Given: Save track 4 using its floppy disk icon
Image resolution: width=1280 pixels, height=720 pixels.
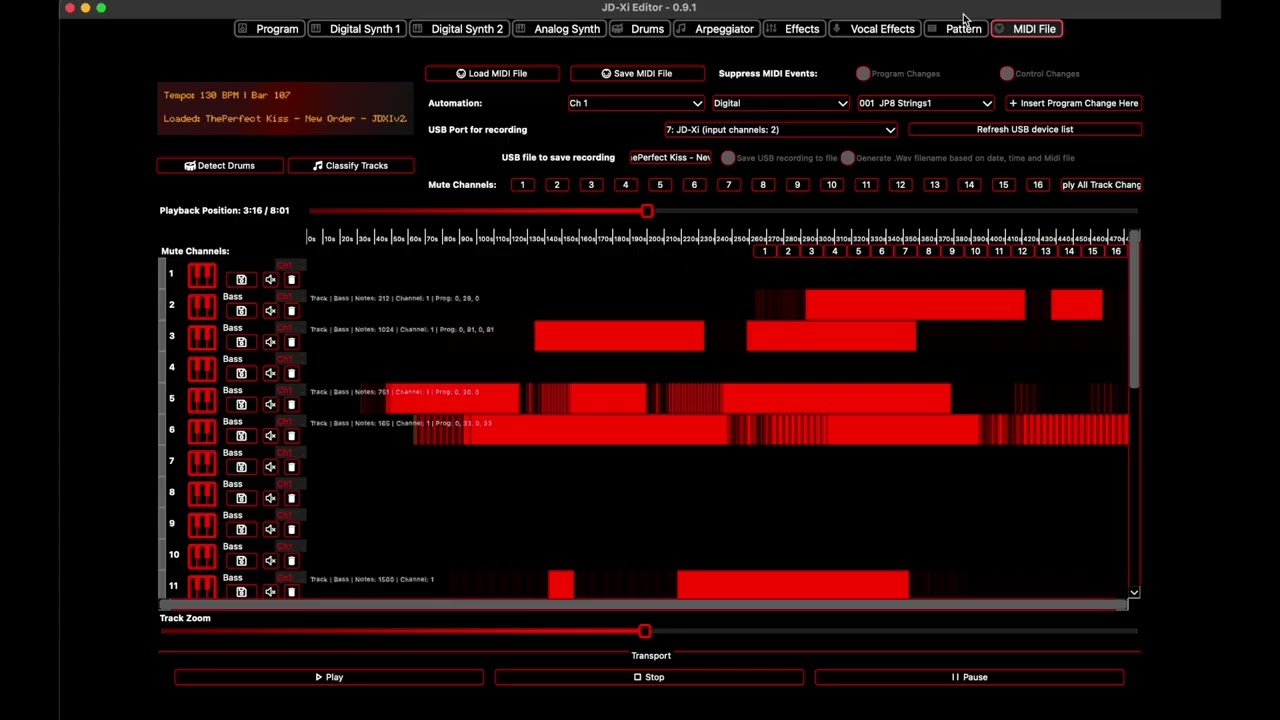Looking at the screenshot, I should coord(241,373).
